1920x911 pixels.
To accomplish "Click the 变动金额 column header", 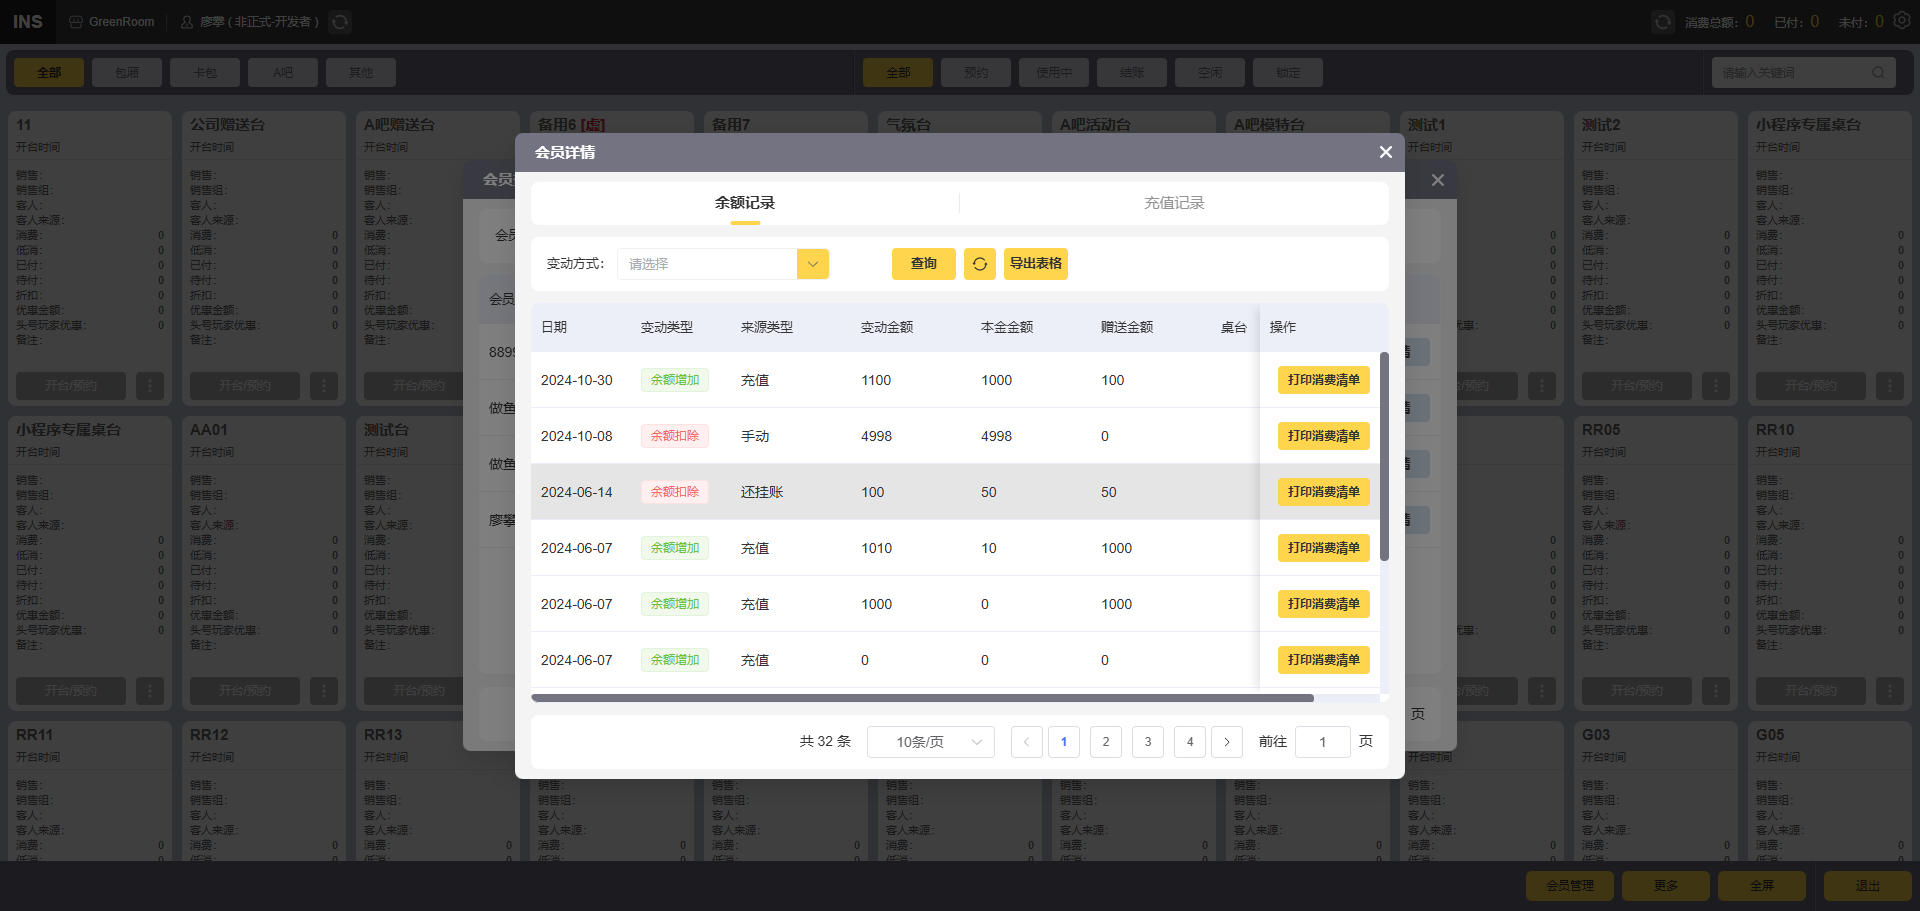I will [x=887, y=327].
